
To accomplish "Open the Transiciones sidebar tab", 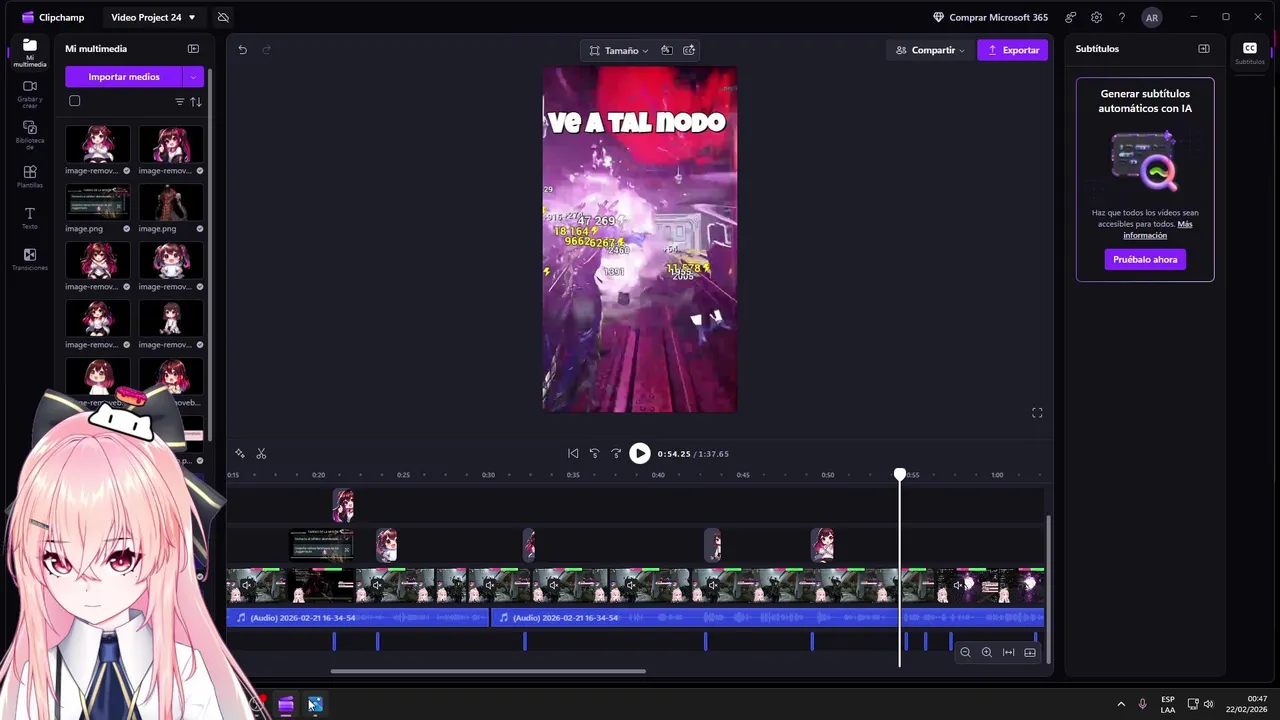I will [x=29, y=260].
